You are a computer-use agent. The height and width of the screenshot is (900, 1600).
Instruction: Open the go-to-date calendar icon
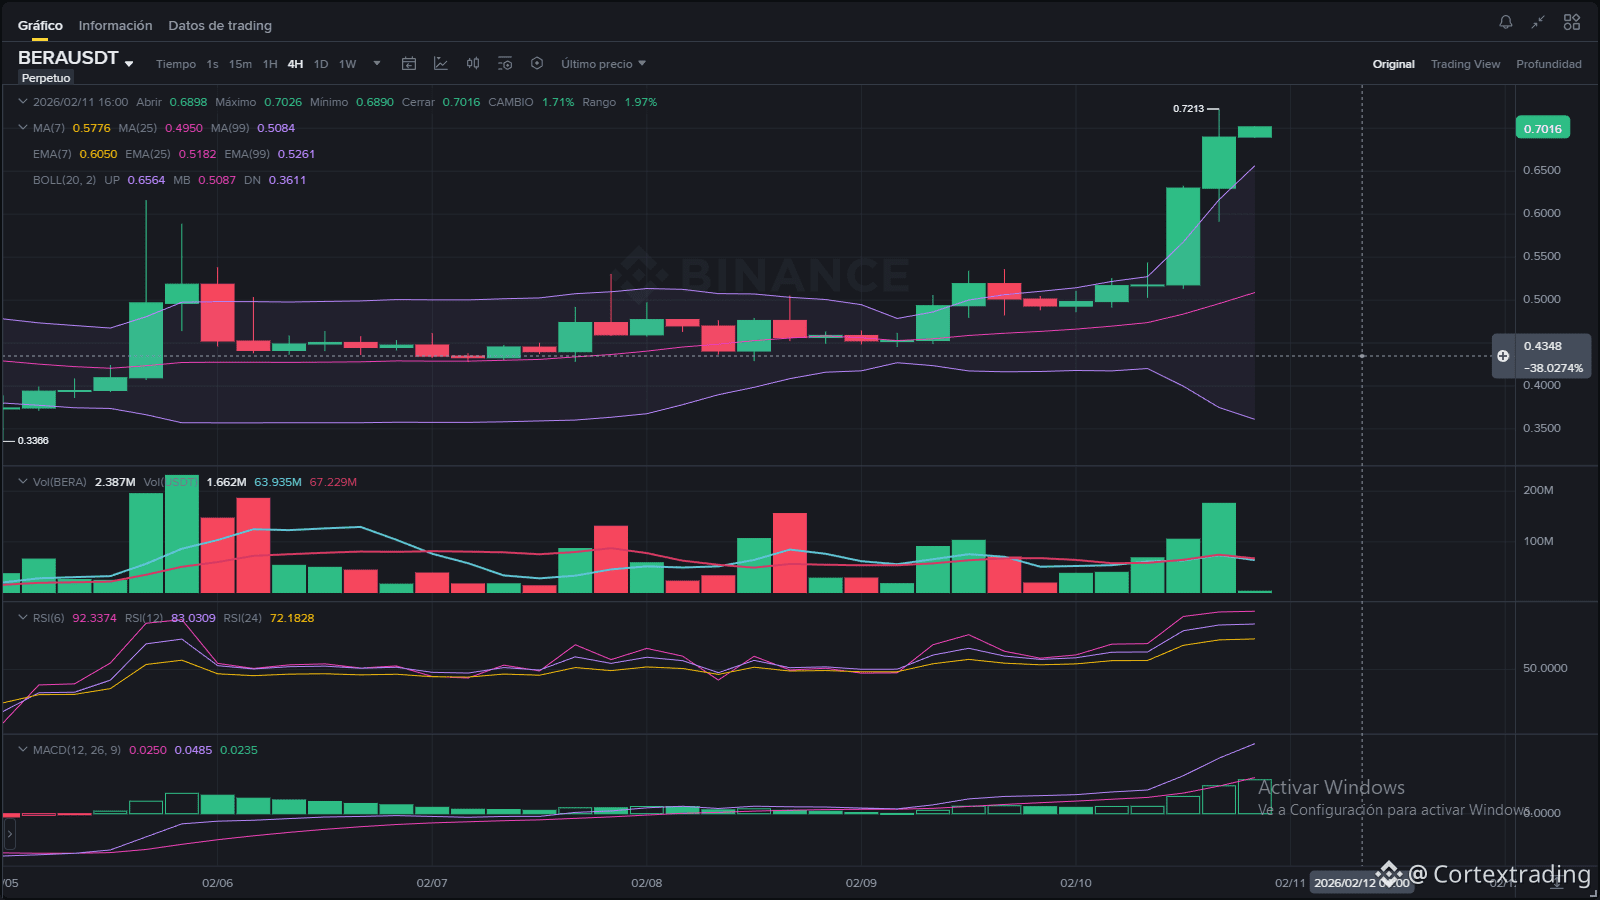[x=409, y=64]
